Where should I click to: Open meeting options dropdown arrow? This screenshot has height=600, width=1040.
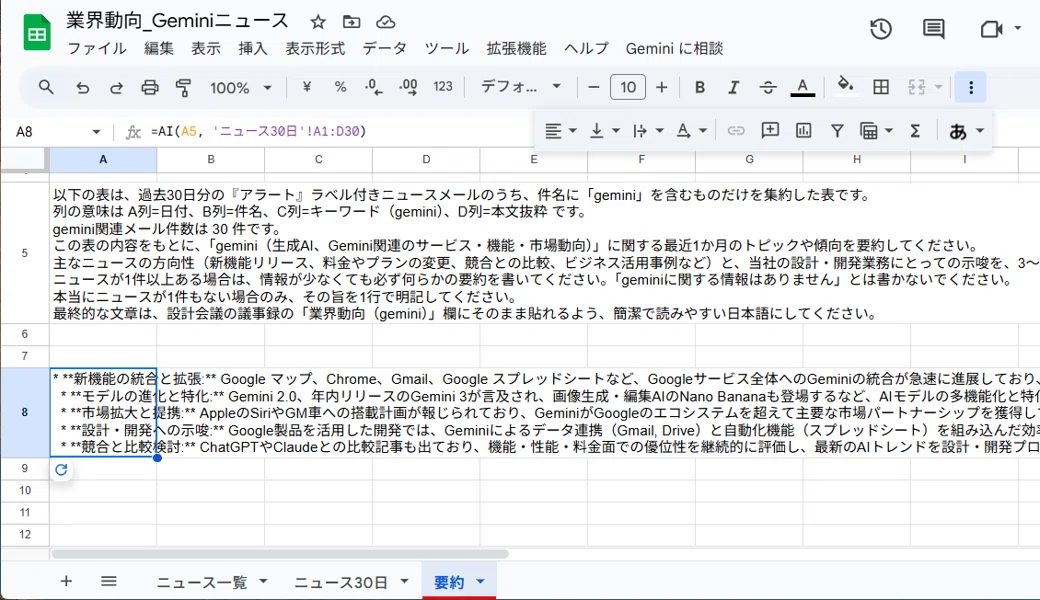click(1017, 29)
